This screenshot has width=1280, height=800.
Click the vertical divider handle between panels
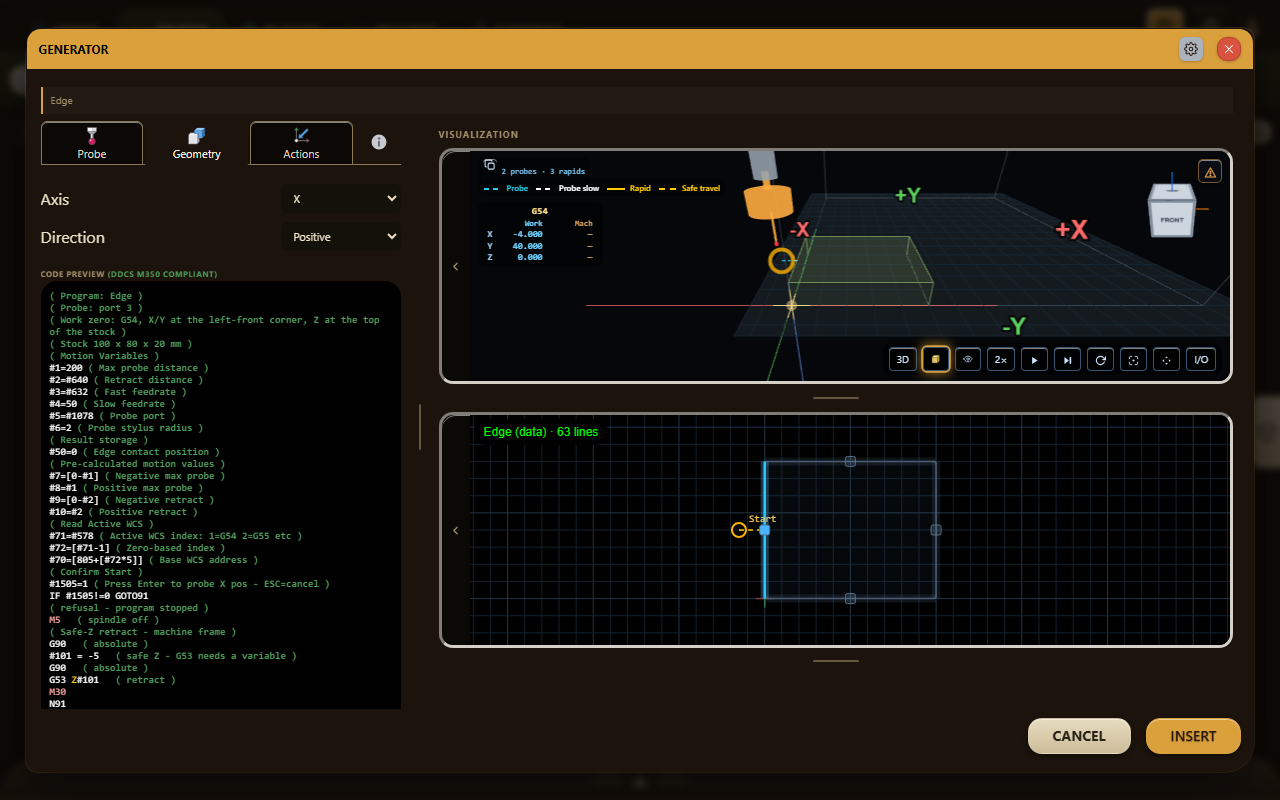point(420,427)
